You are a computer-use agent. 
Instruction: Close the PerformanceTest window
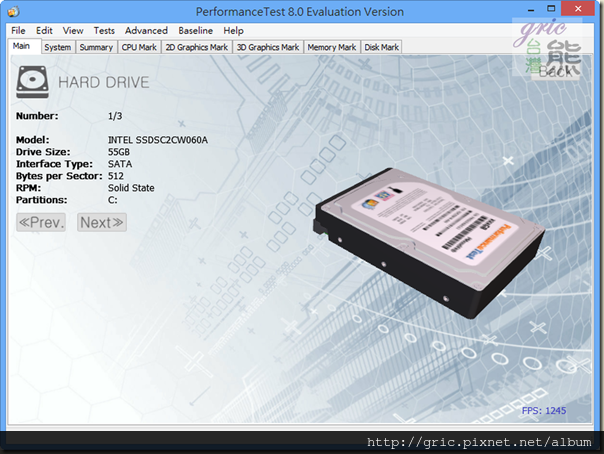coord(578,8)
